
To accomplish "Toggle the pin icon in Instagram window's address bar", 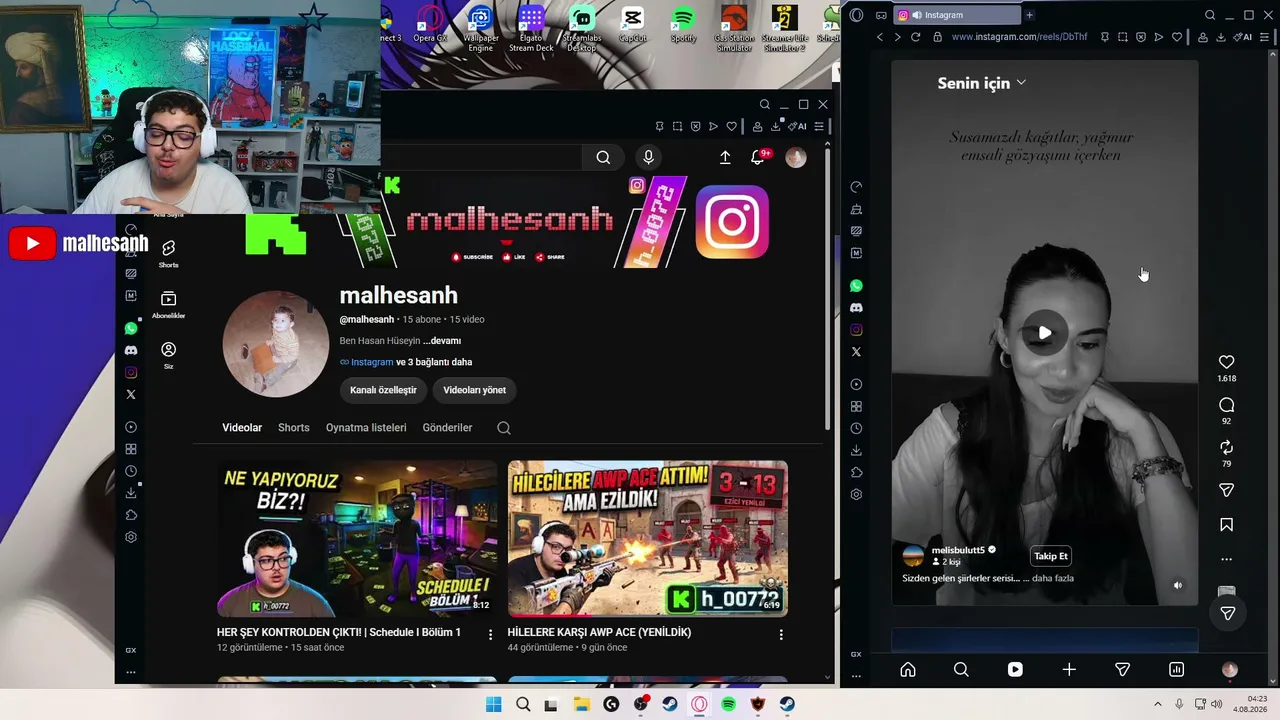I will tap(1104, 37).
